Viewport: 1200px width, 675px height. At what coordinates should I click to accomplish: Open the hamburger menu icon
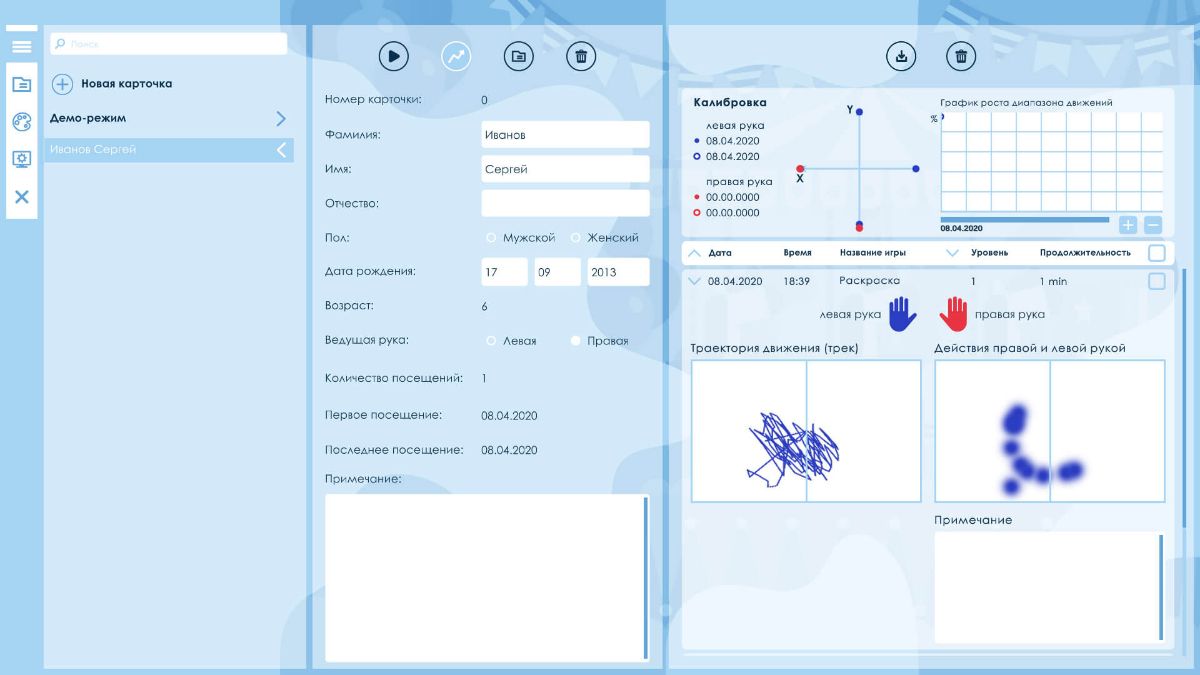[21, 46]
